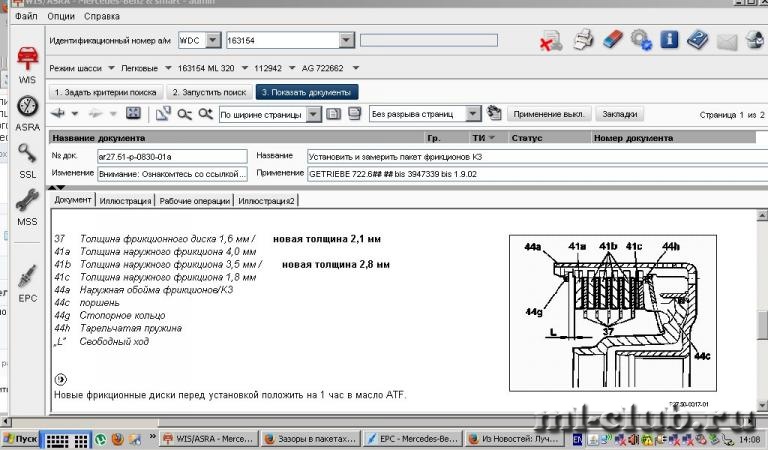Image resolution: width=768 pixels, height=450 pixels.
Task: Click the back navigation arrow
Action: click(58, 114)
